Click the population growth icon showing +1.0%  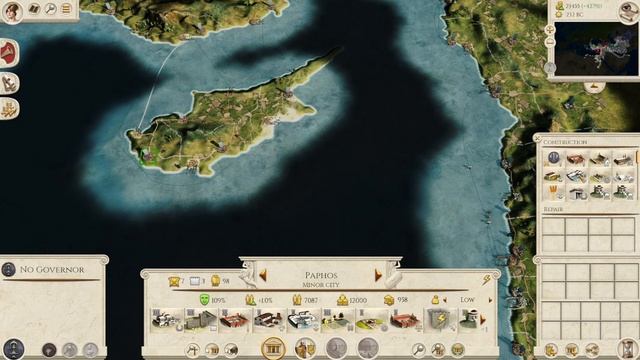pos(250,300)
